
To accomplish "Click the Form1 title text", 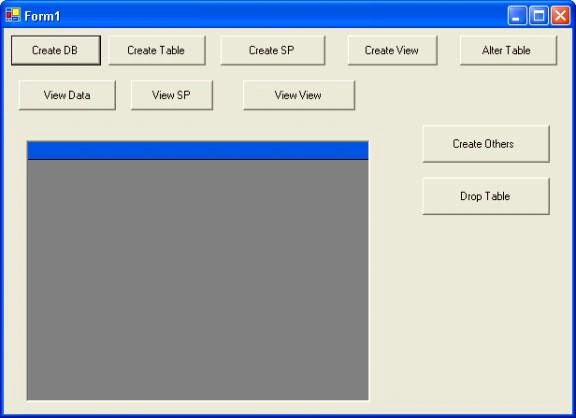I will pos(42,16).
